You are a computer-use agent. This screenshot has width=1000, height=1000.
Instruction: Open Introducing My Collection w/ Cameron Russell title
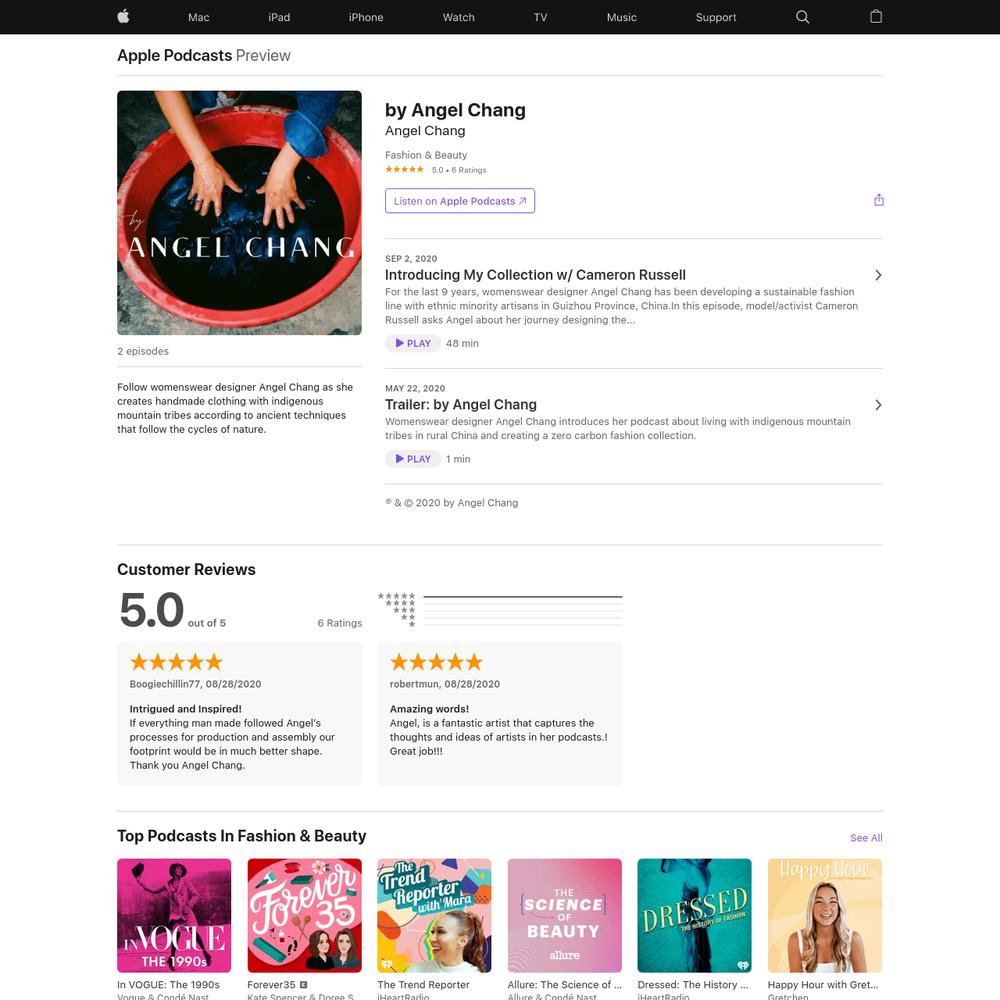coord(535,275)
